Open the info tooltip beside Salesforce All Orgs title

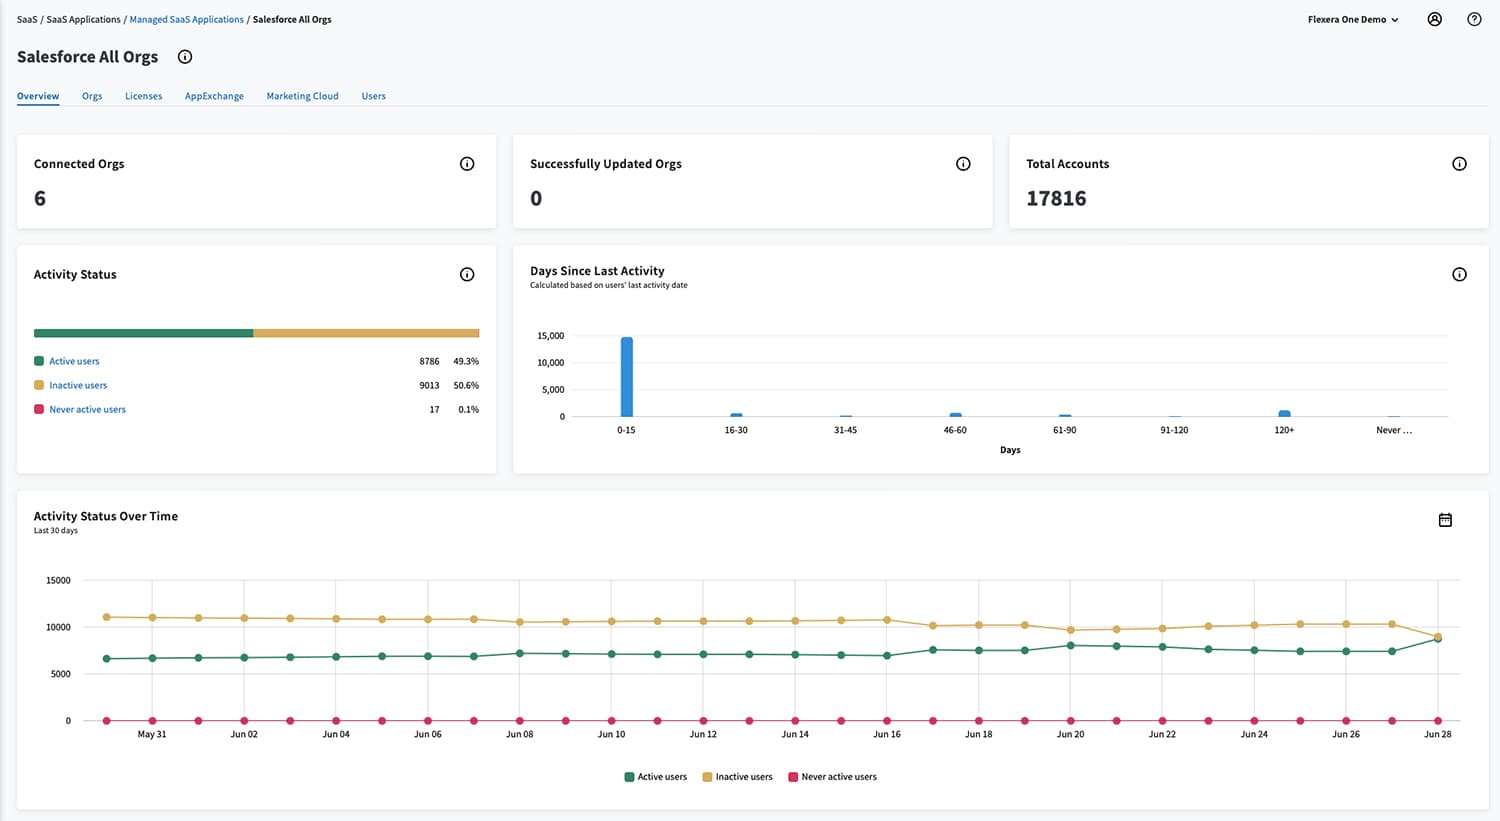(185, 57)
